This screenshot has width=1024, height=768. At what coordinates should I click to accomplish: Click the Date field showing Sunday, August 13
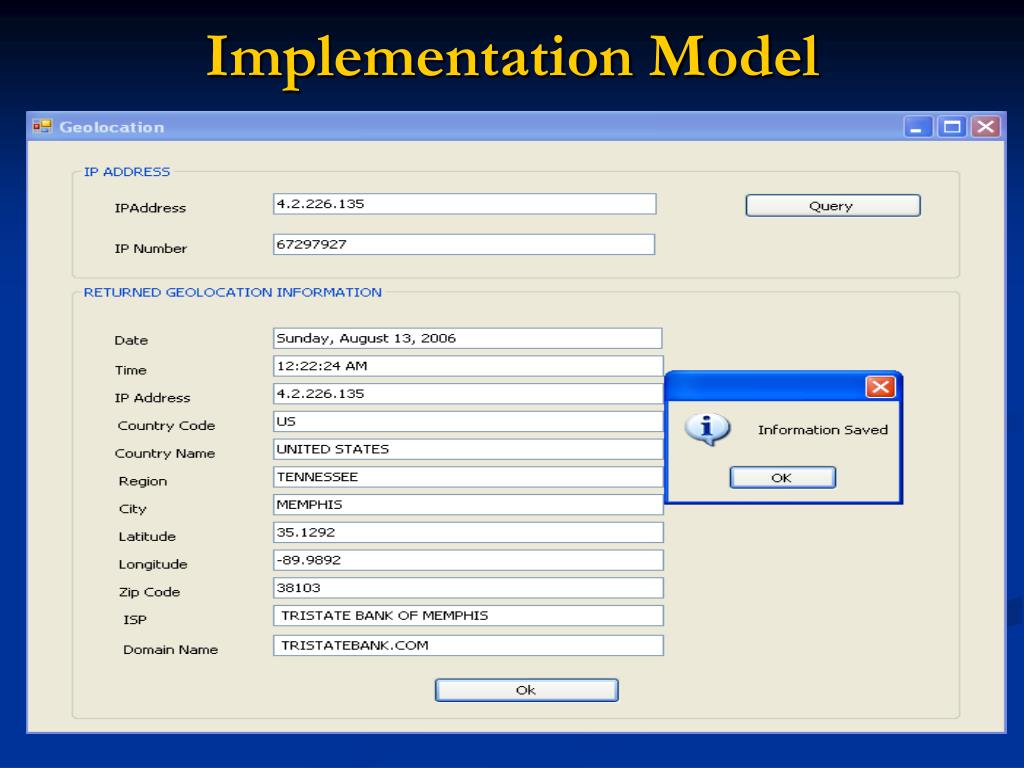click(x=468, y=338)
